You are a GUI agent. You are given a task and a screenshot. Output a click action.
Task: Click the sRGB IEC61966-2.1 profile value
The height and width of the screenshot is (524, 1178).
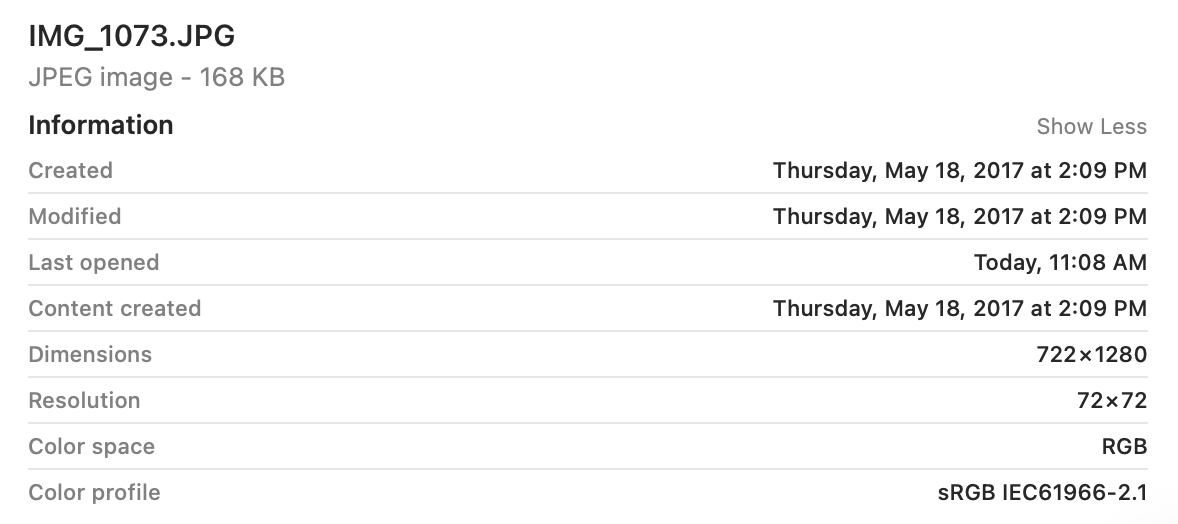tap(1042, 492)
